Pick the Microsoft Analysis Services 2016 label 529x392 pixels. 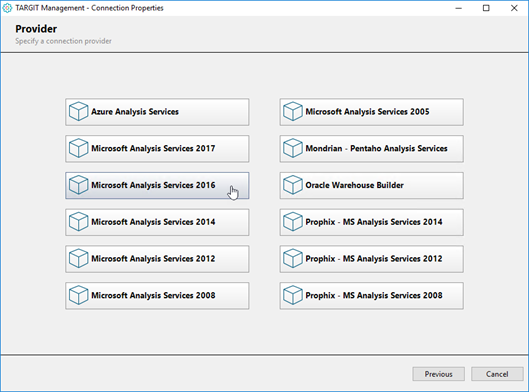point(153,185)
